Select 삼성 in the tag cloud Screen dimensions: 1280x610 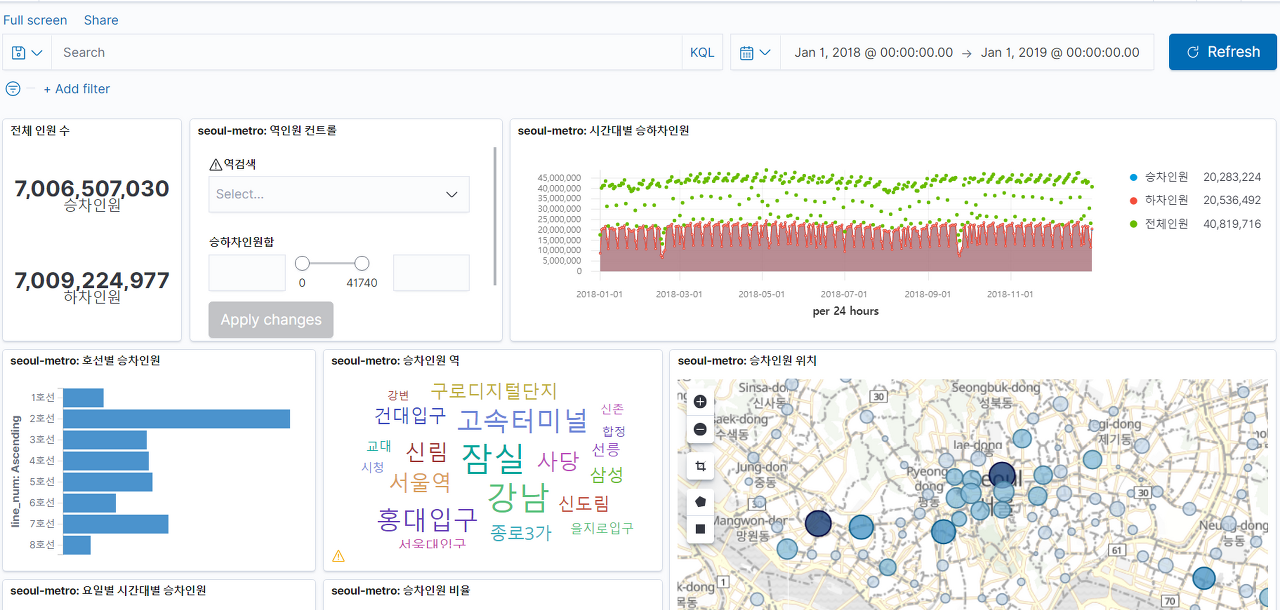point(607,475)
